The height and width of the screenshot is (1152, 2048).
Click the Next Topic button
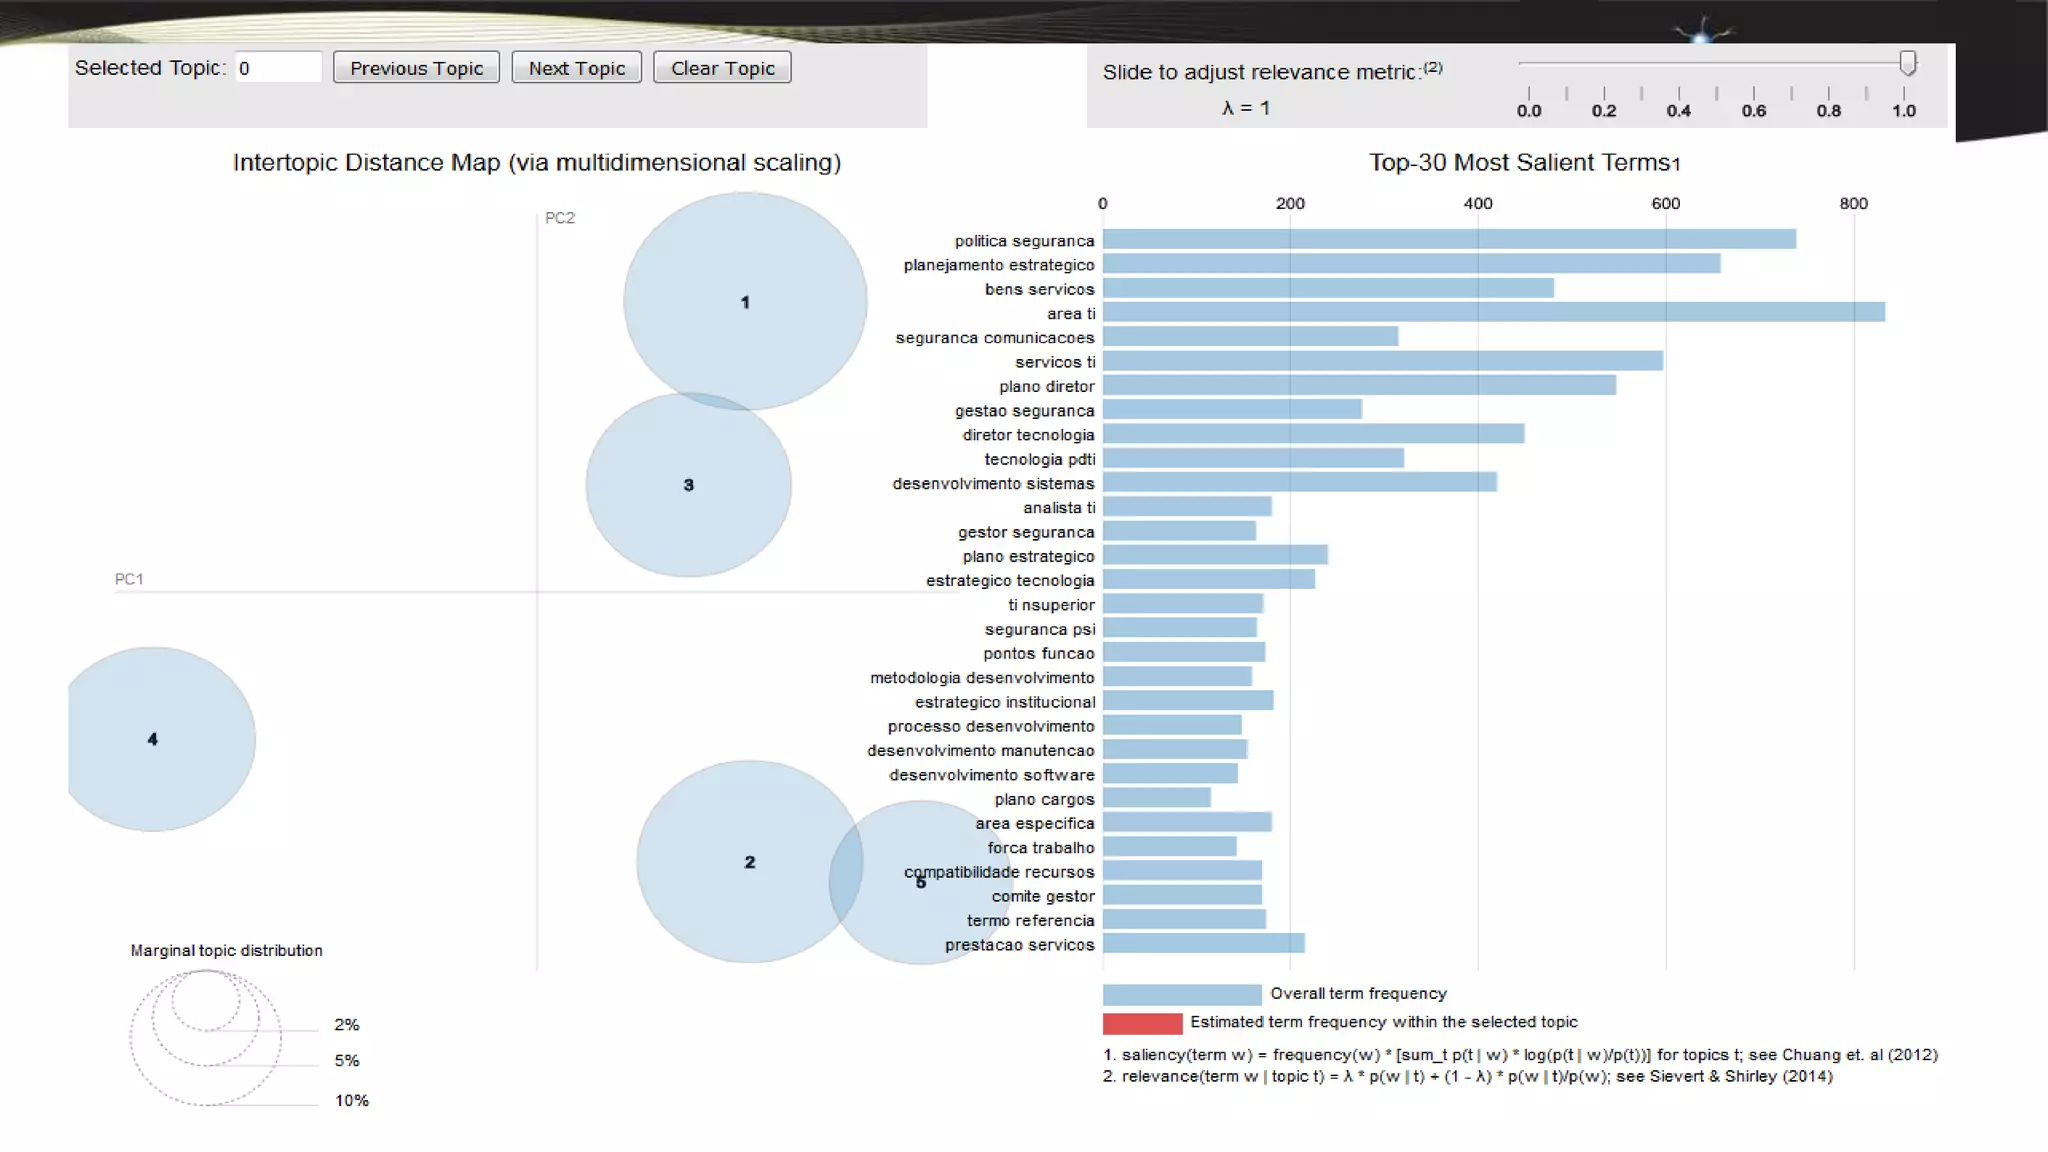click(x=576, y=68)
